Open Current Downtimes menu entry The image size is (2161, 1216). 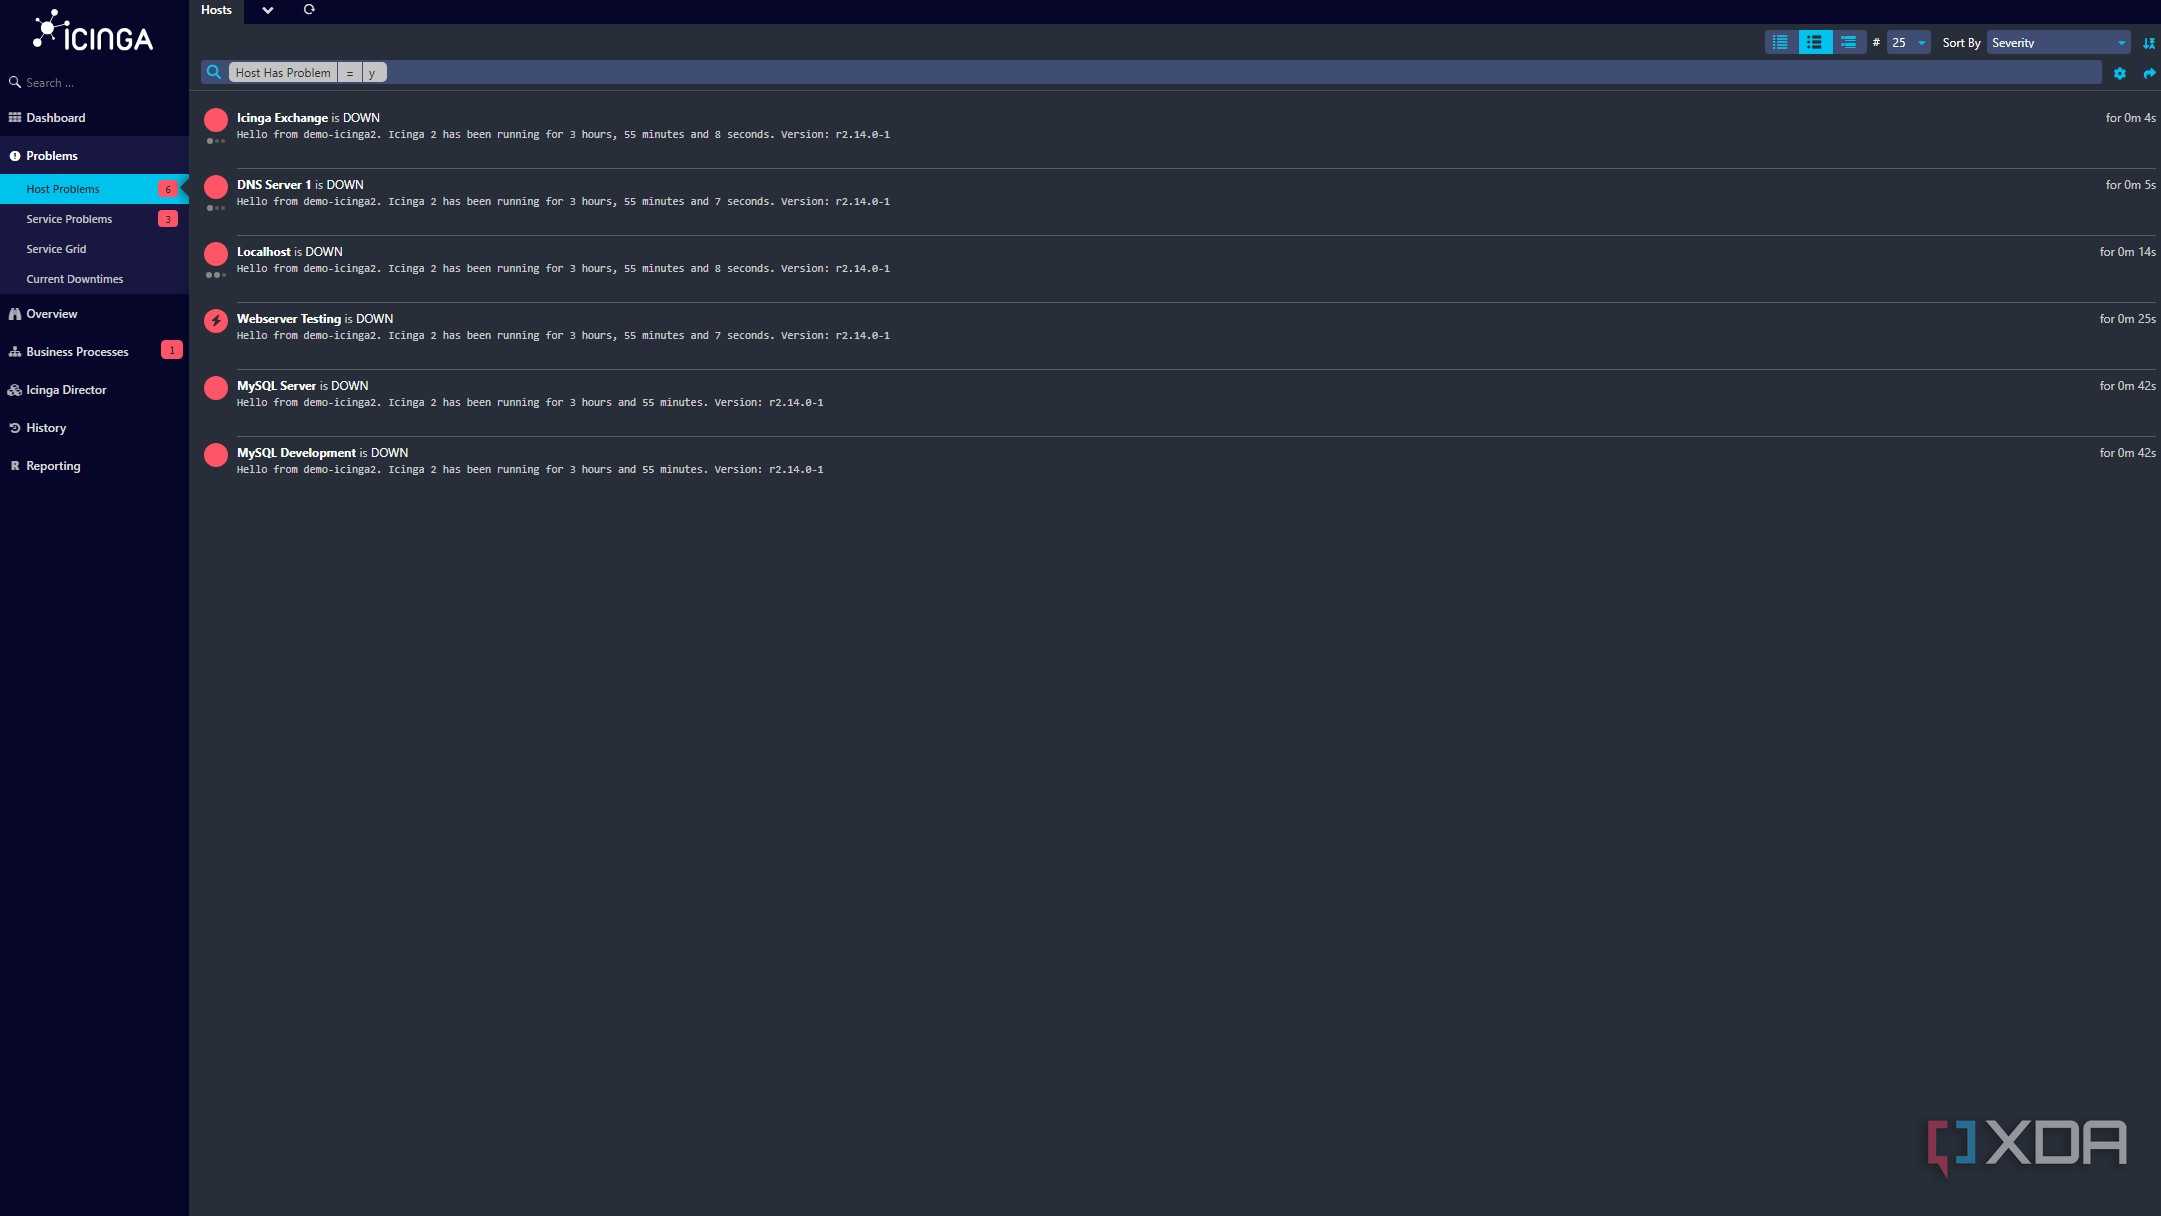click(75, 279)
